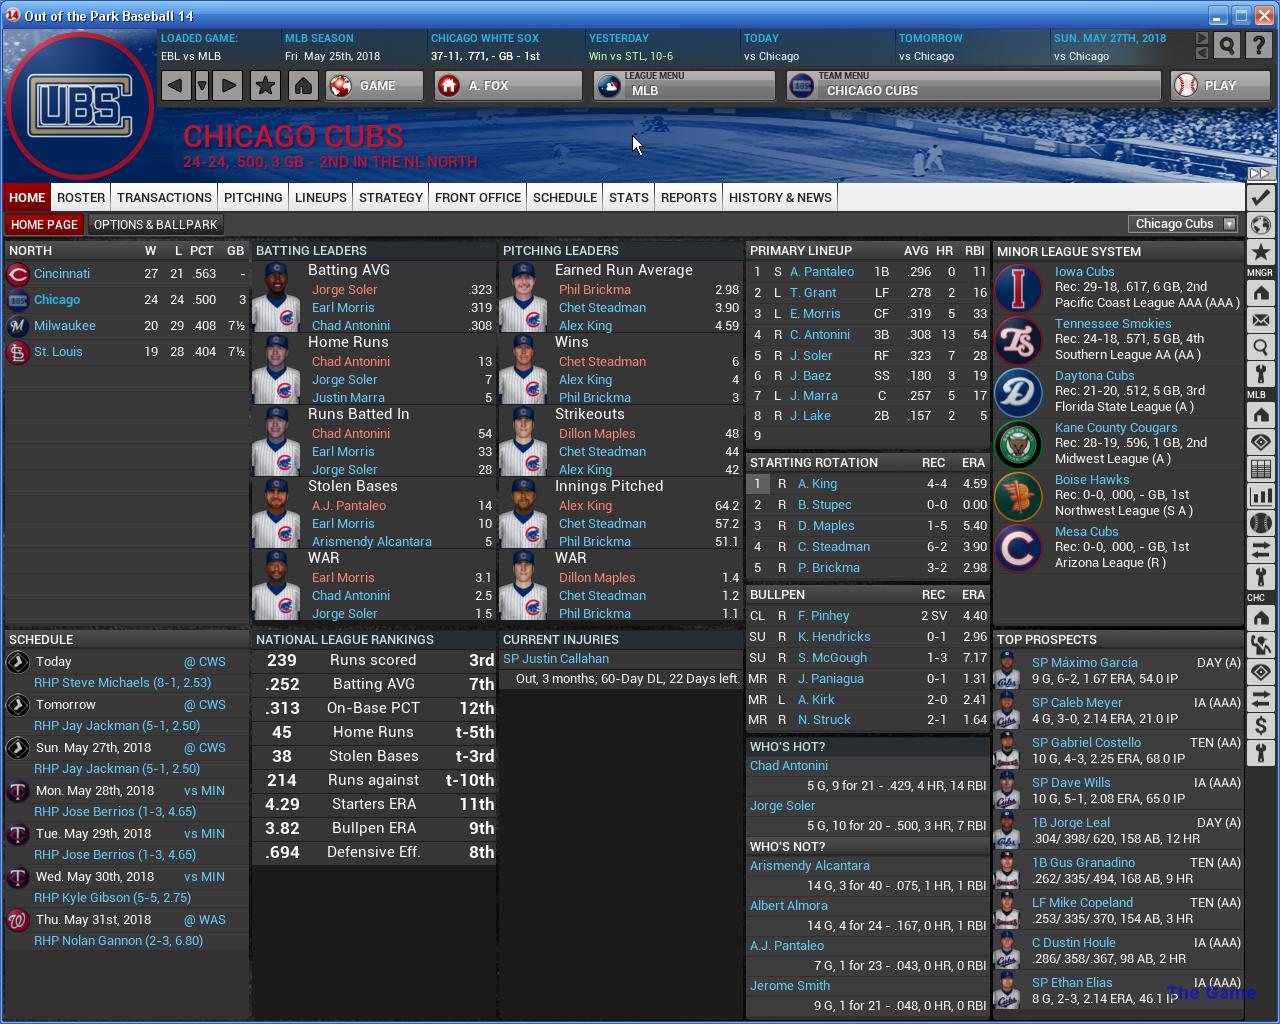Open the STATS tab
The image size is (1280, 1024).
629,197
